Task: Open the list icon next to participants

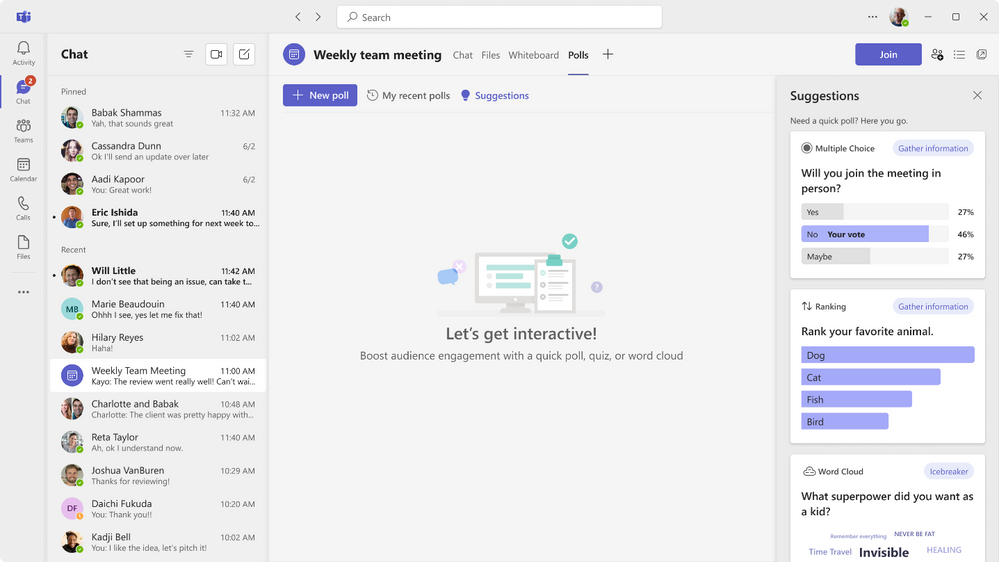Action: tap(959, 55)
